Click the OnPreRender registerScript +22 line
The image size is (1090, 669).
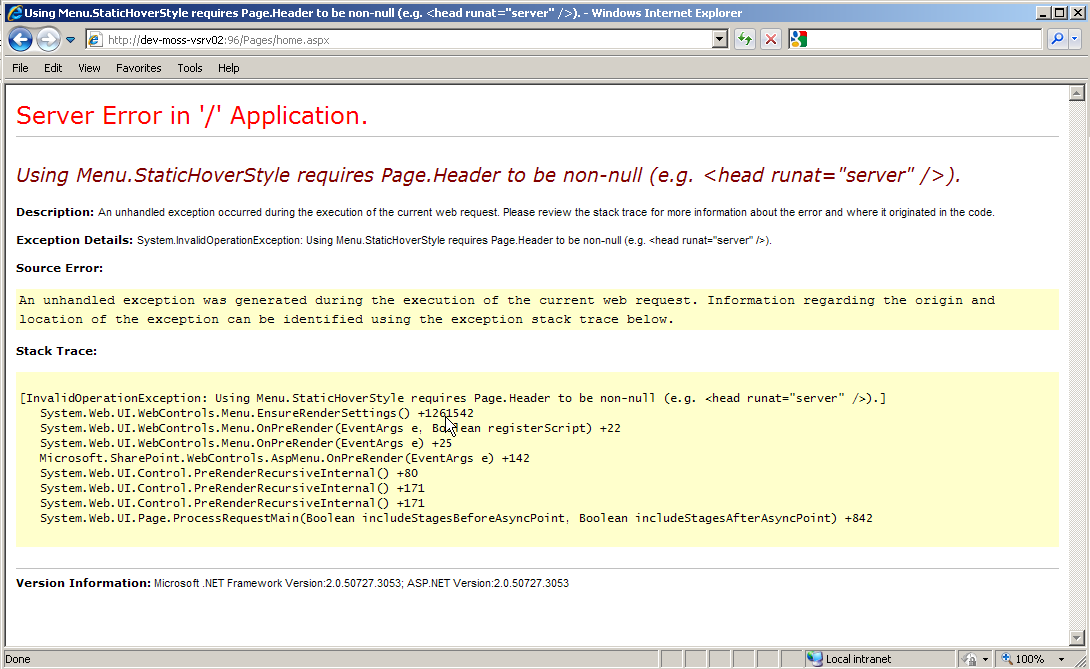coord(330,428)
